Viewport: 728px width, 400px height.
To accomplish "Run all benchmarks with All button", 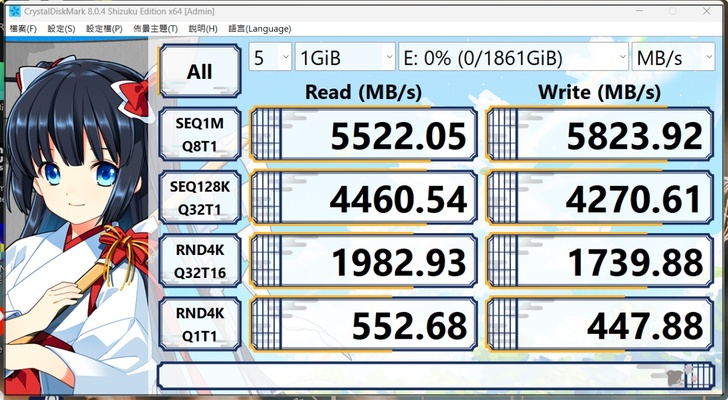I will [x=200, y=71].
